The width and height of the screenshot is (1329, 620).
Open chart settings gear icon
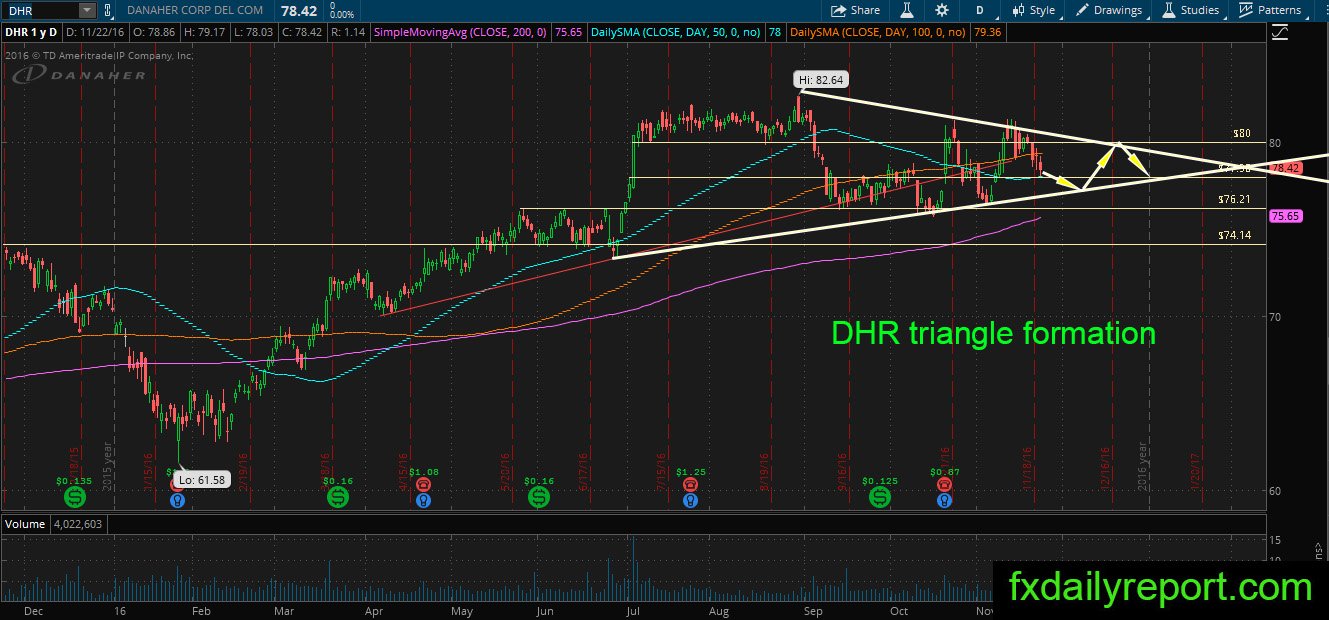point(942,10)
